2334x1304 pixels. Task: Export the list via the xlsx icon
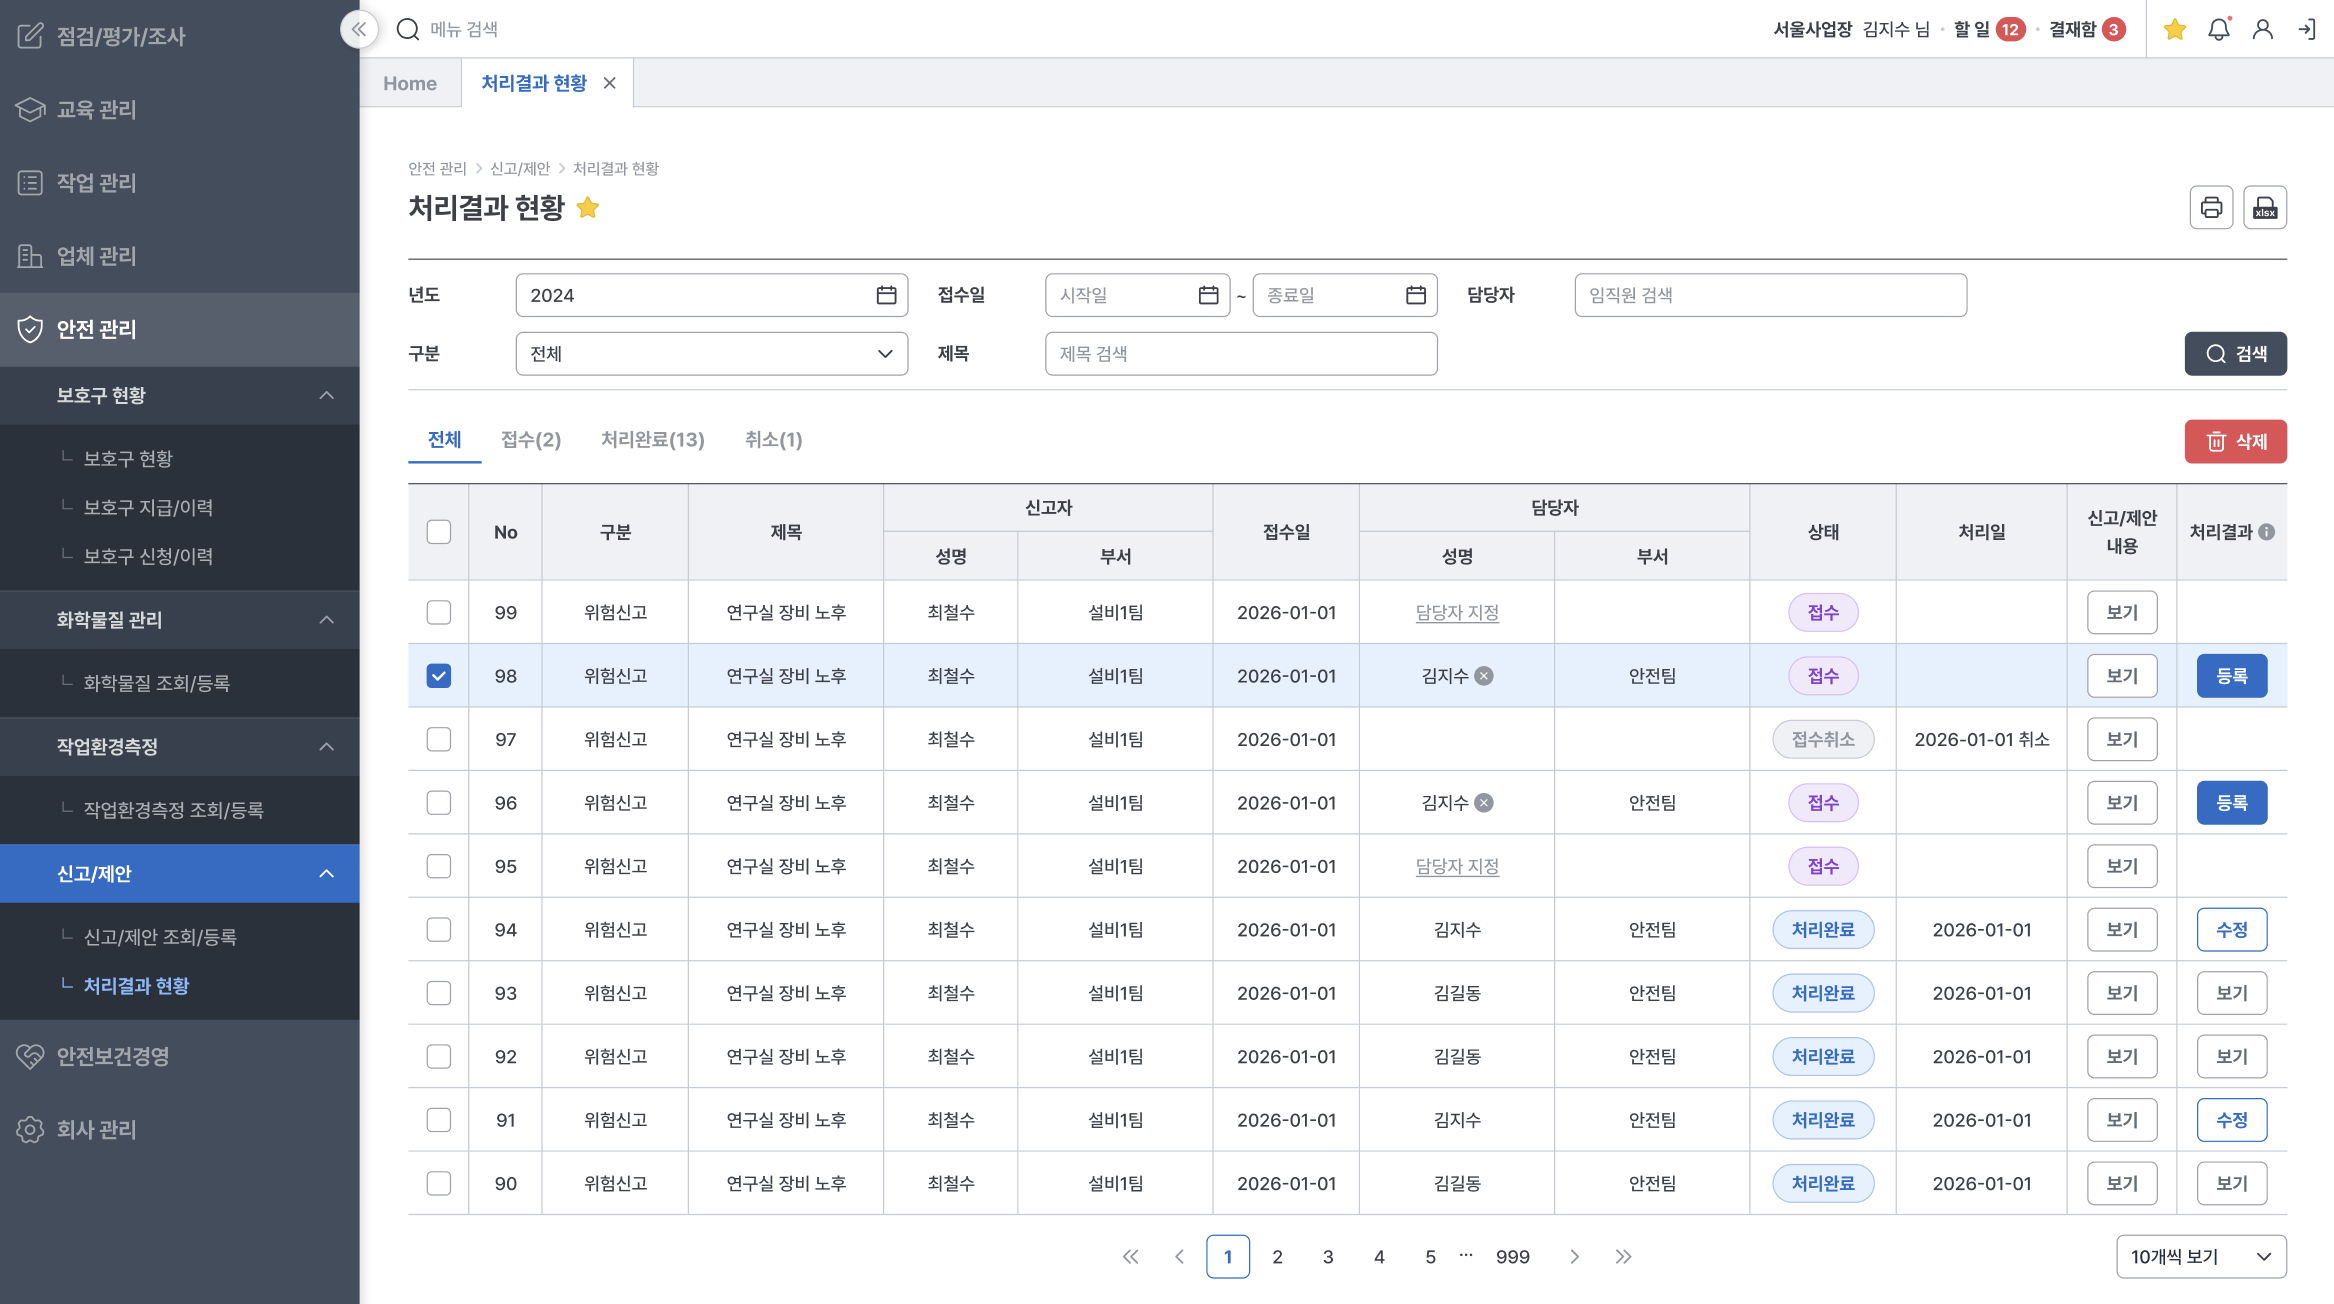(x=2264, y=208)
